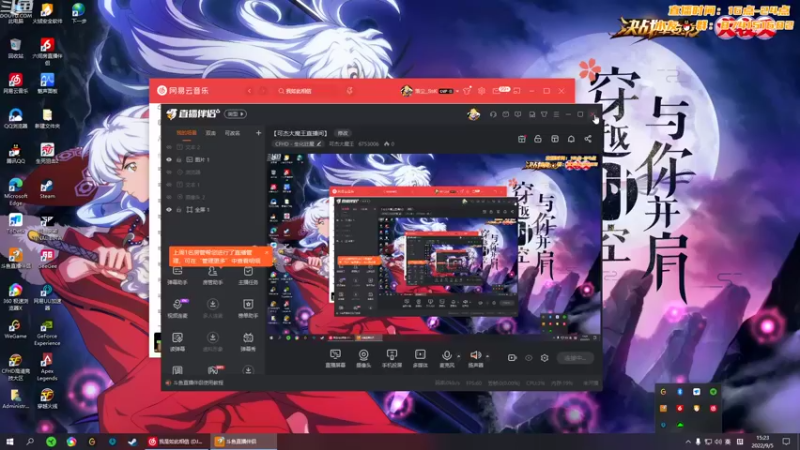Viewport: 800px width, 450px height.
Task: Click the headset support icon in the 直播伴侣 title bar
Action: (x=493, y=114)
